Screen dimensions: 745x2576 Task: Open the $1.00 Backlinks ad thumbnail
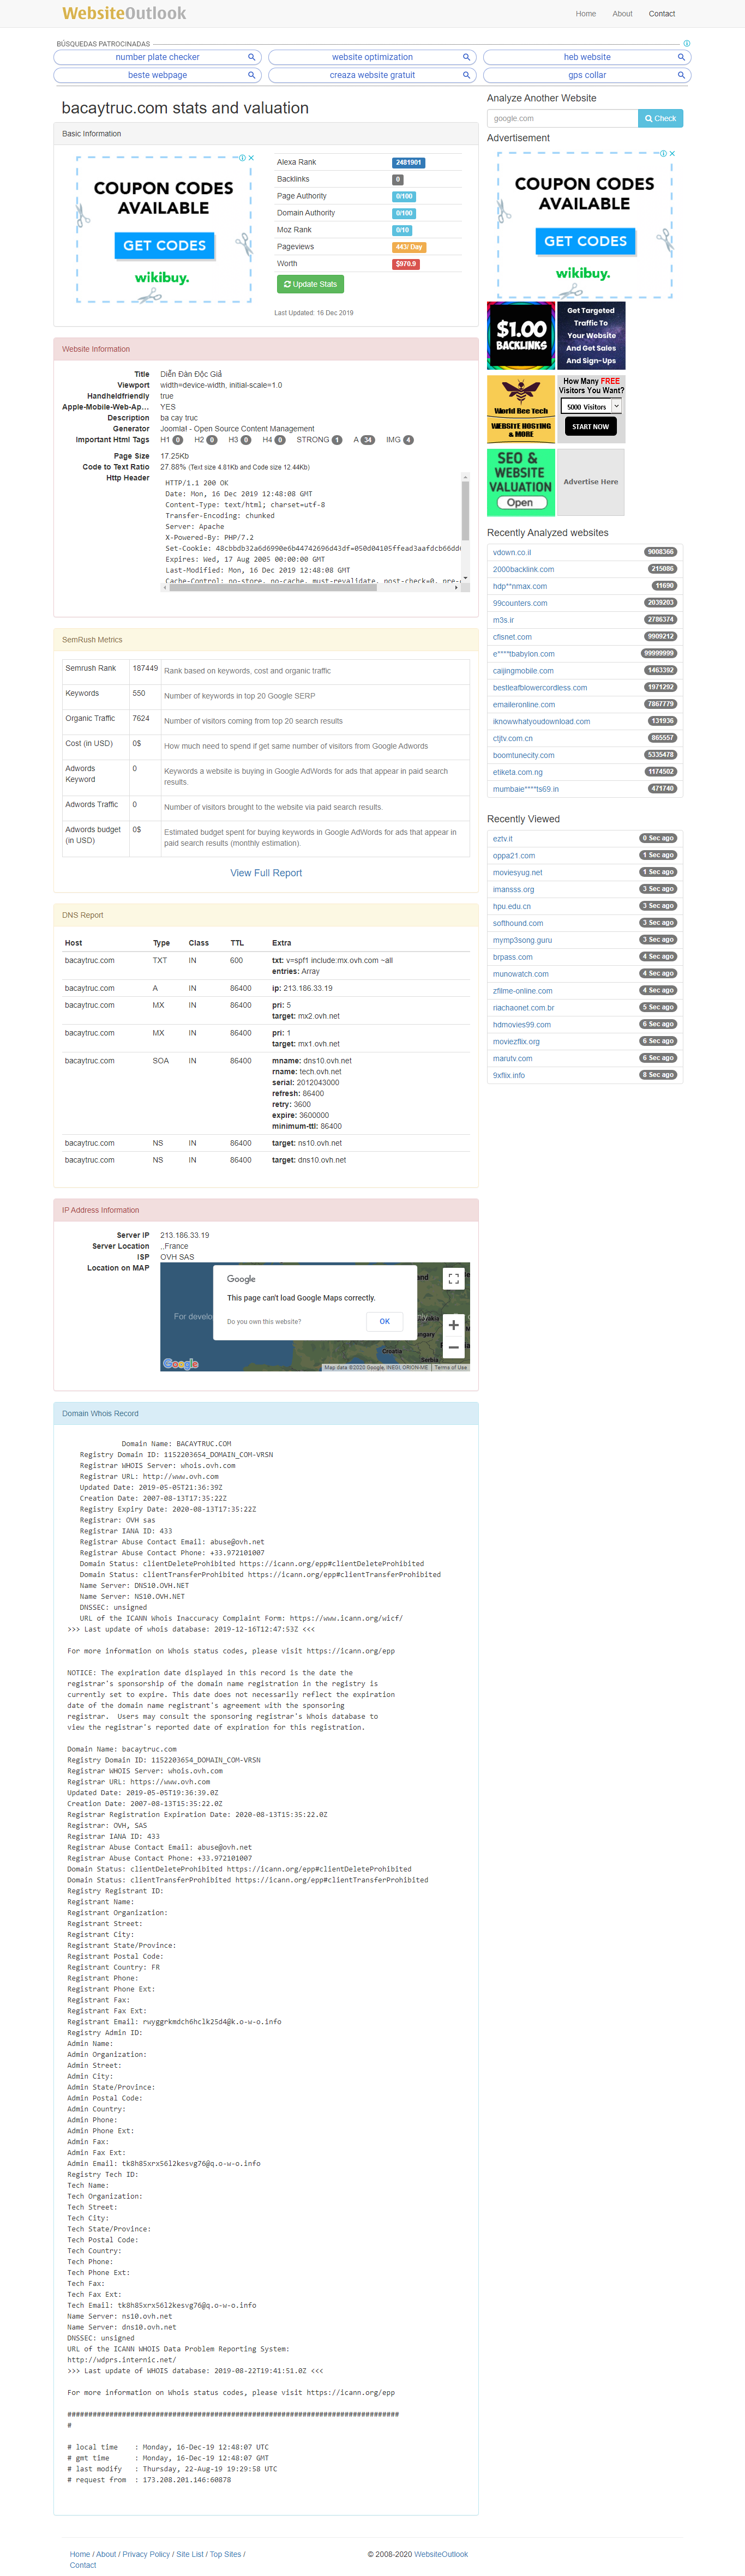(521, 335)
